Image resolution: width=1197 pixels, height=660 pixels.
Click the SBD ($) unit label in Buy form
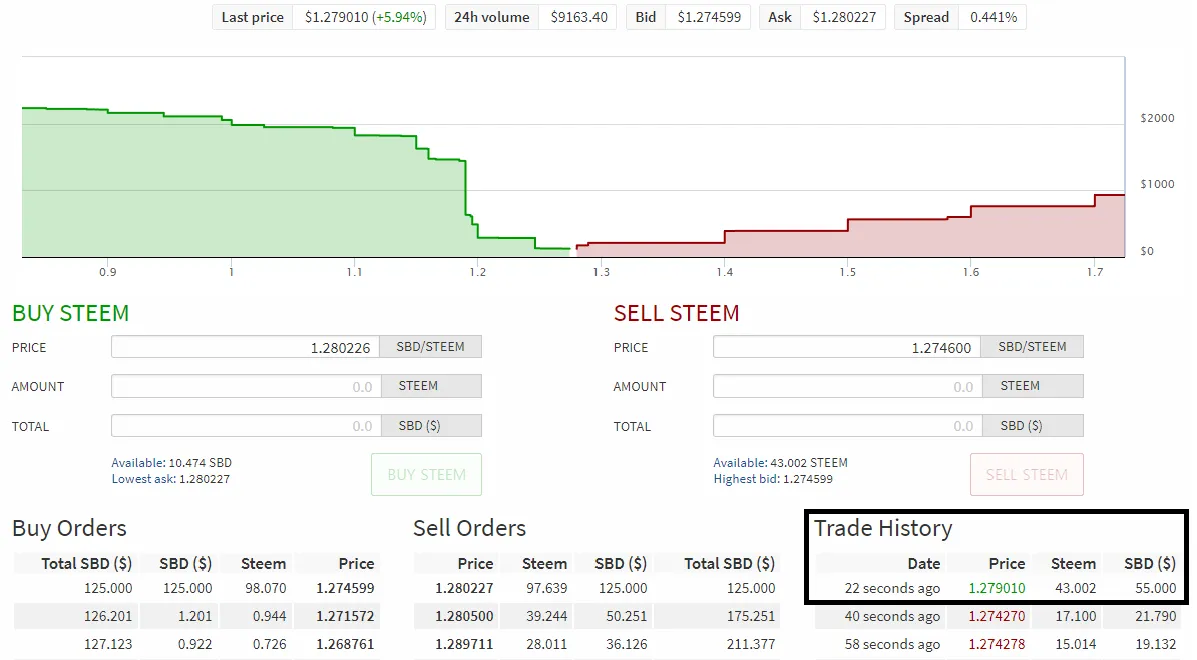(419, 426)
